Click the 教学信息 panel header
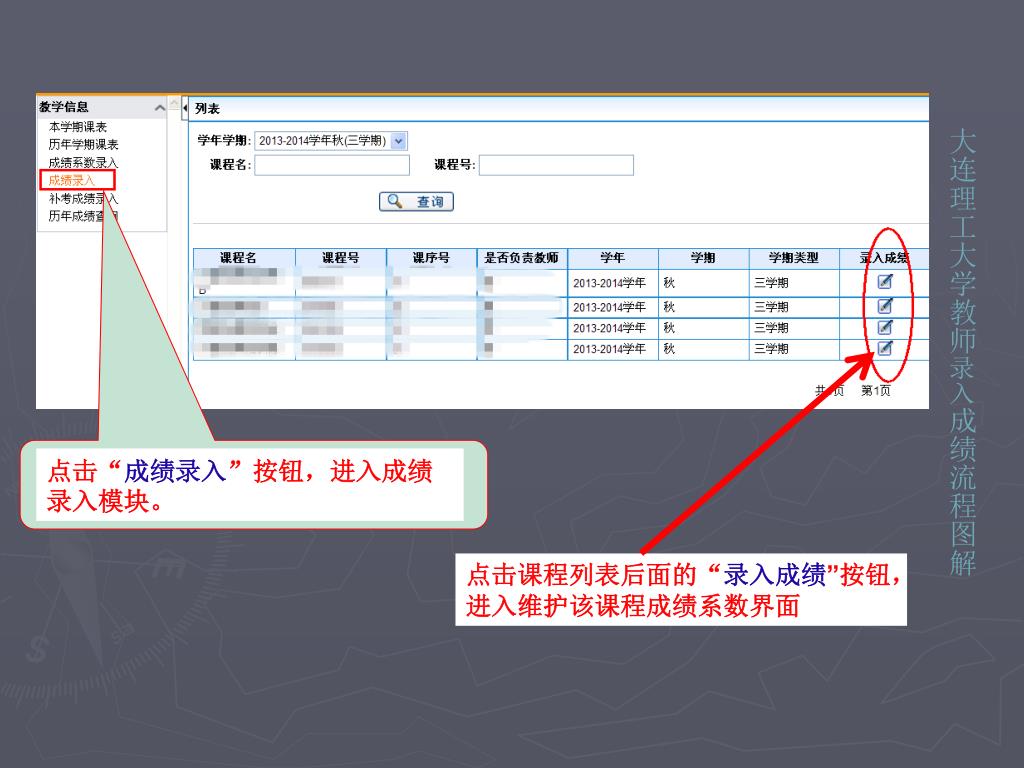Image resolution: width=1024 pixels, height=768 pixels. (102, 107)
